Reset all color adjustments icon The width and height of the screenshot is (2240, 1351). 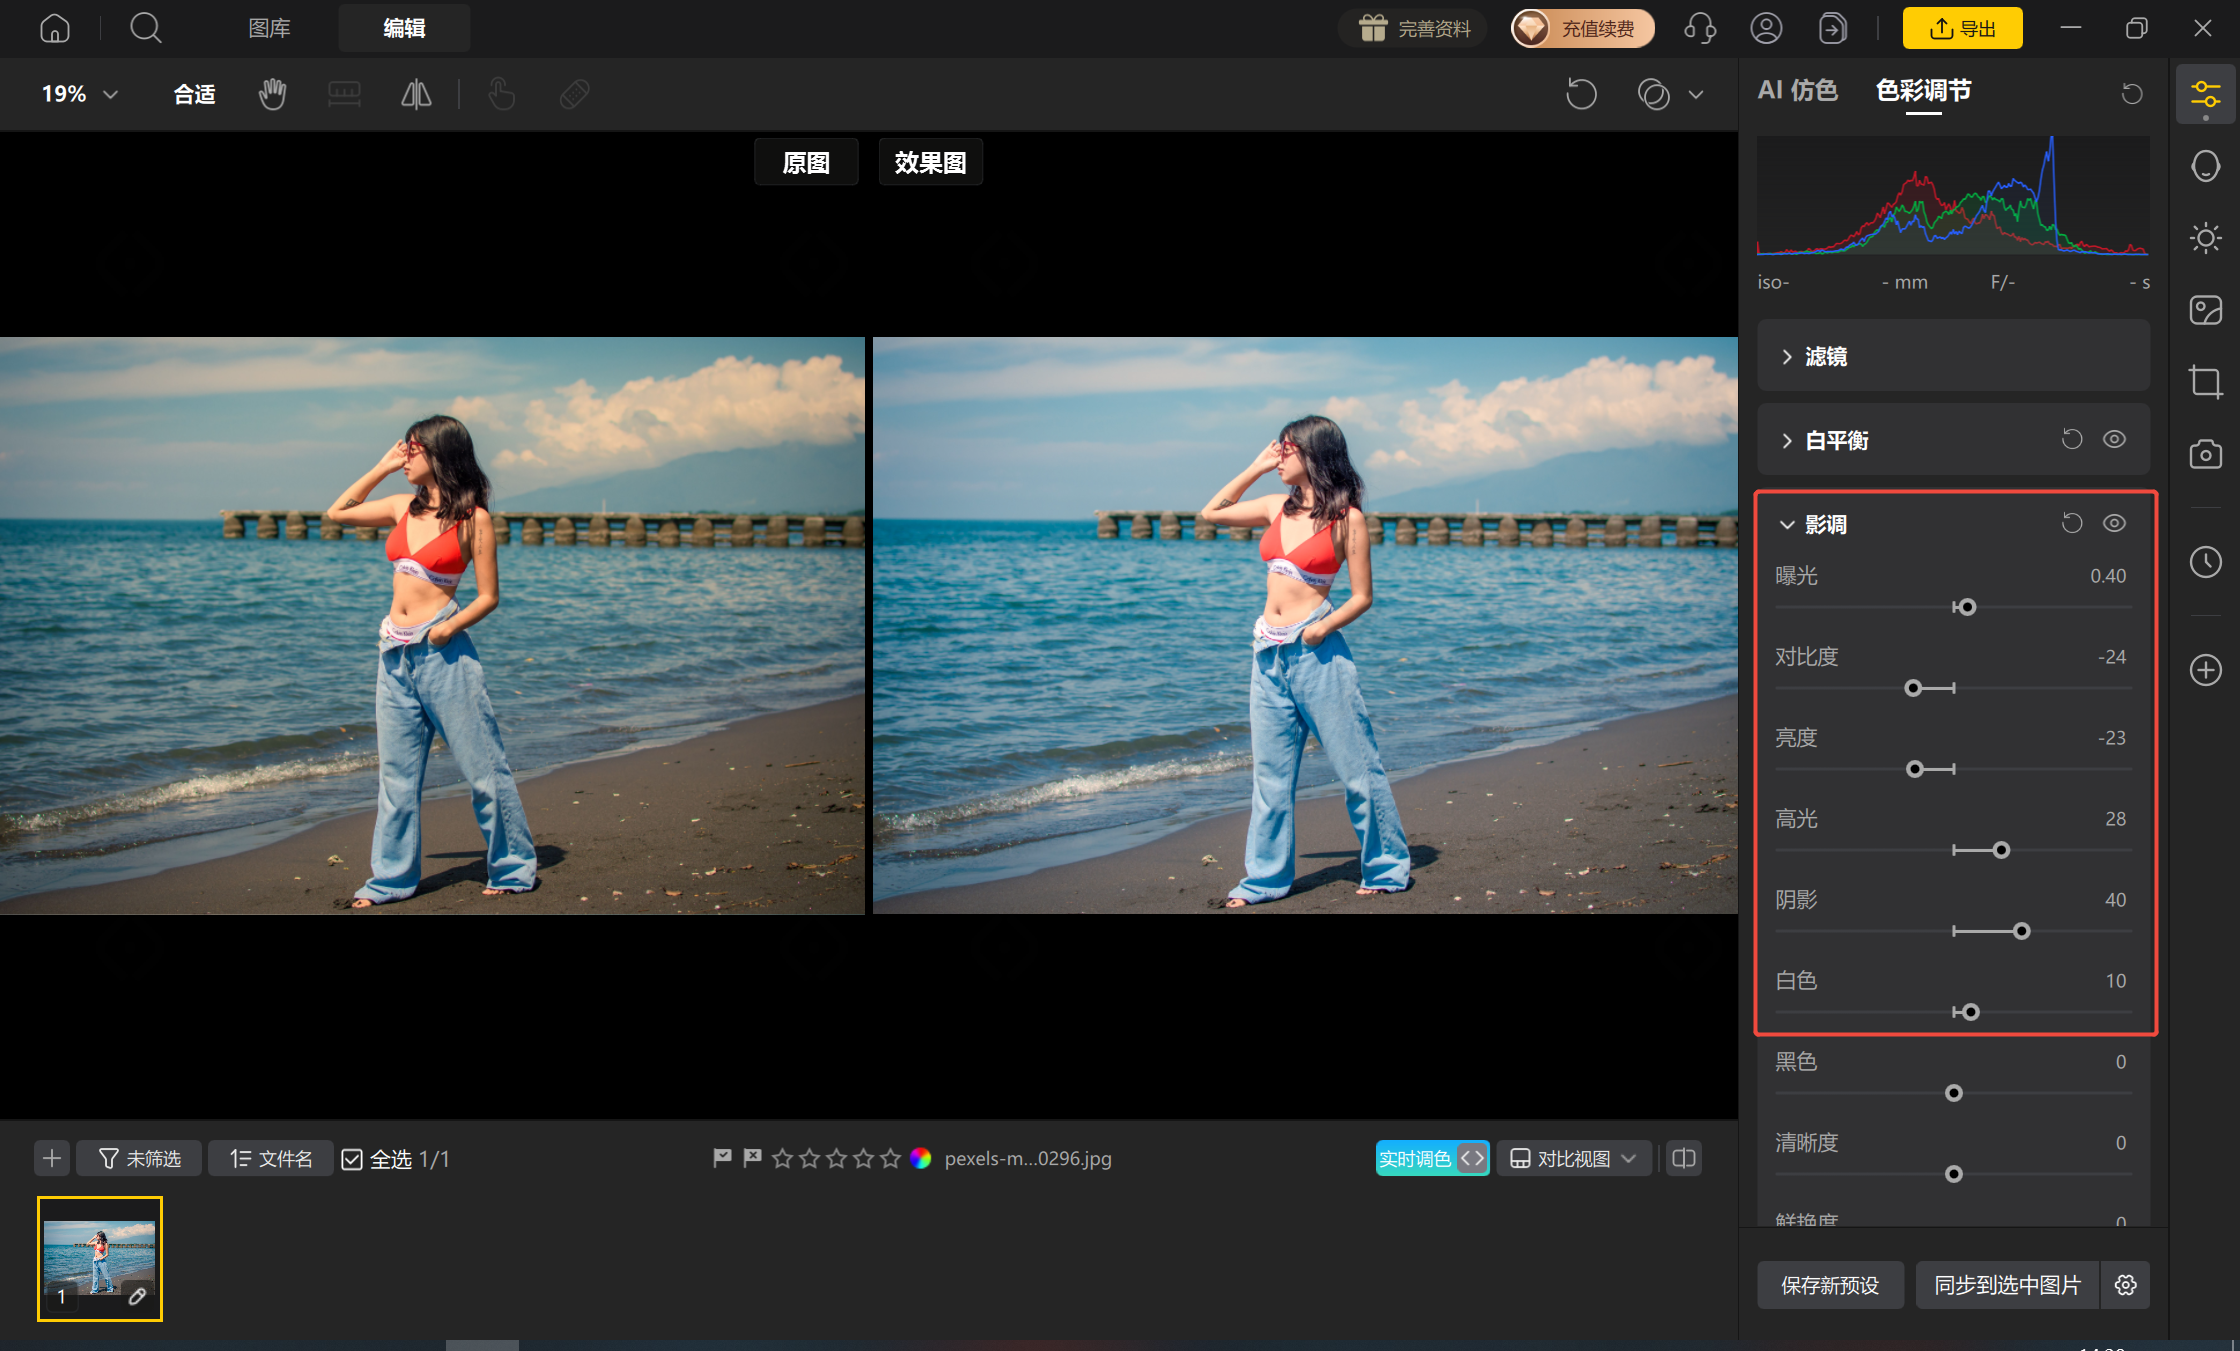pos(2132,93)
